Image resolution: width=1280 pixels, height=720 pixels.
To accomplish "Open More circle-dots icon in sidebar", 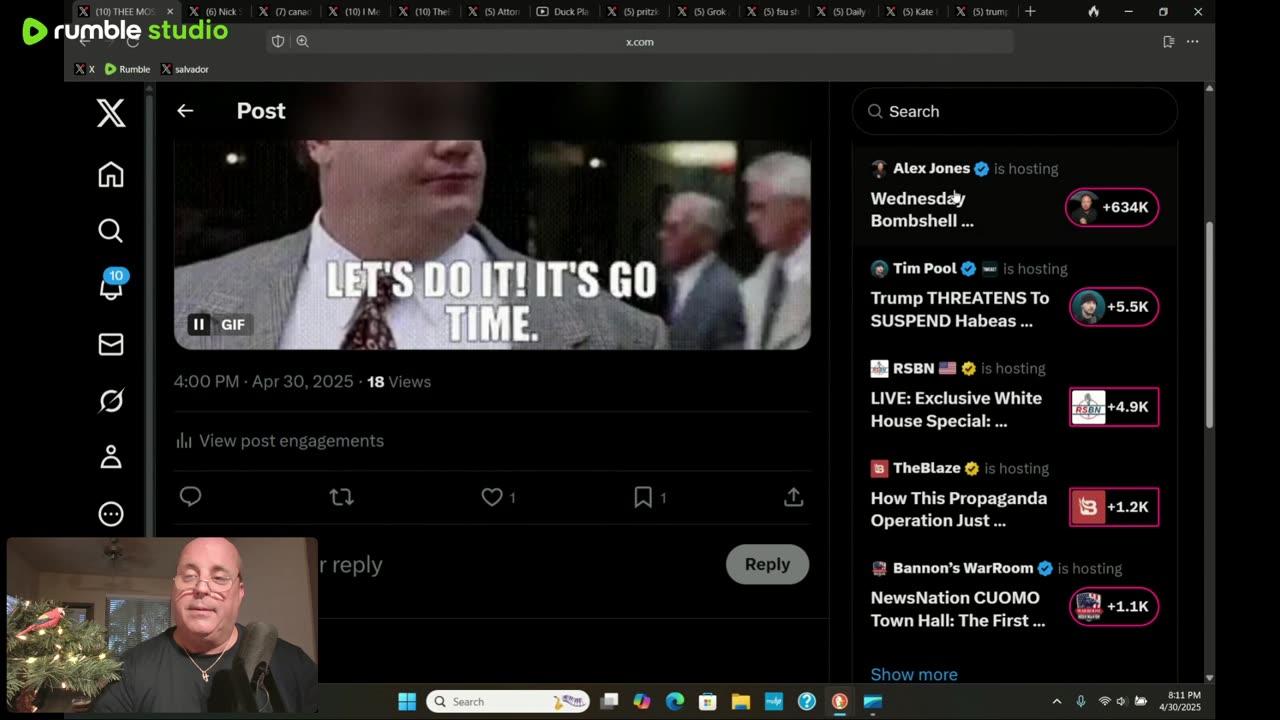I will coord(111,514).
